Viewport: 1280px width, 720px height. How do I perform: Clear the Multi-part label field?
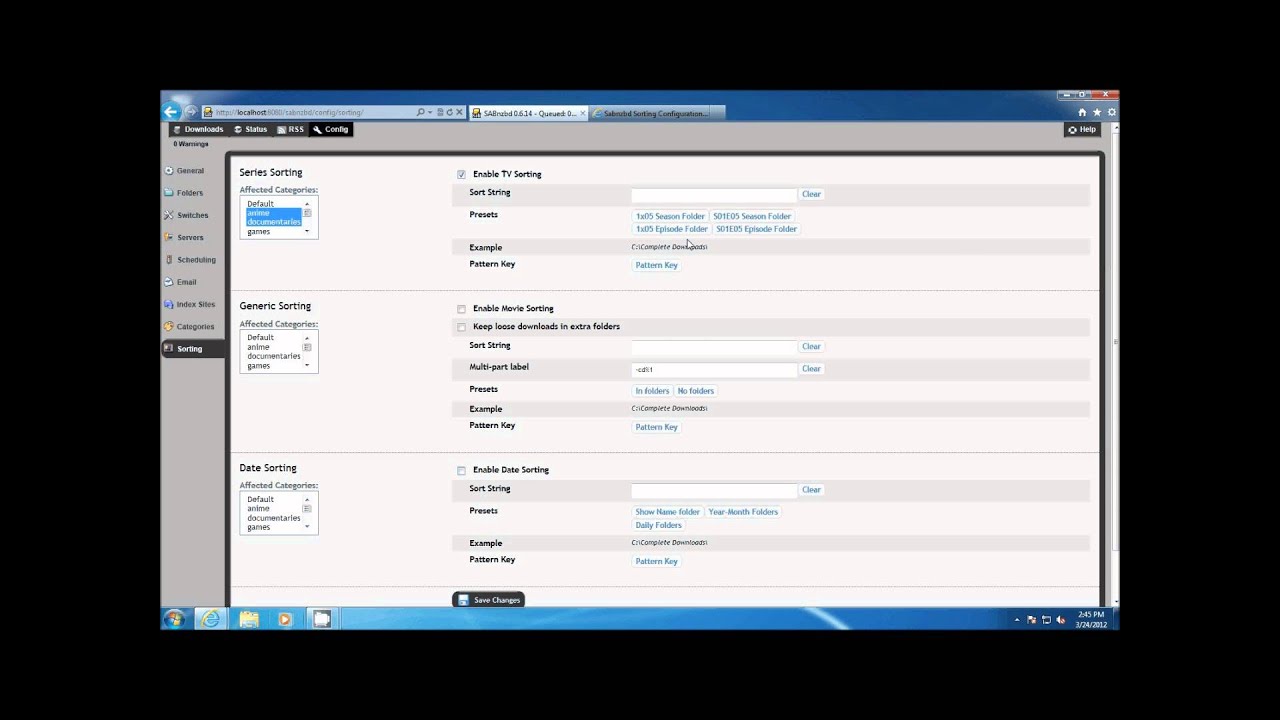[x=811, y=369]
